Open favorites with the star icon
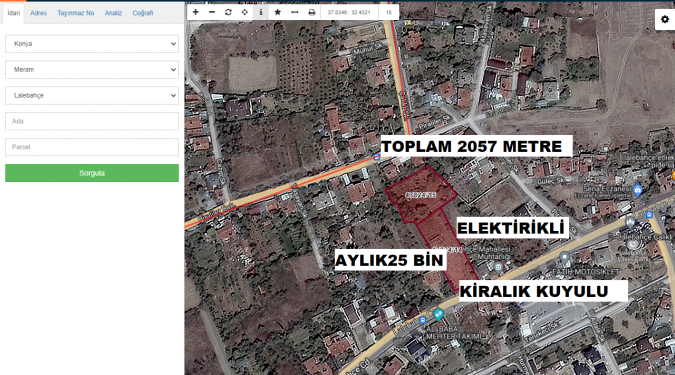 278,12
